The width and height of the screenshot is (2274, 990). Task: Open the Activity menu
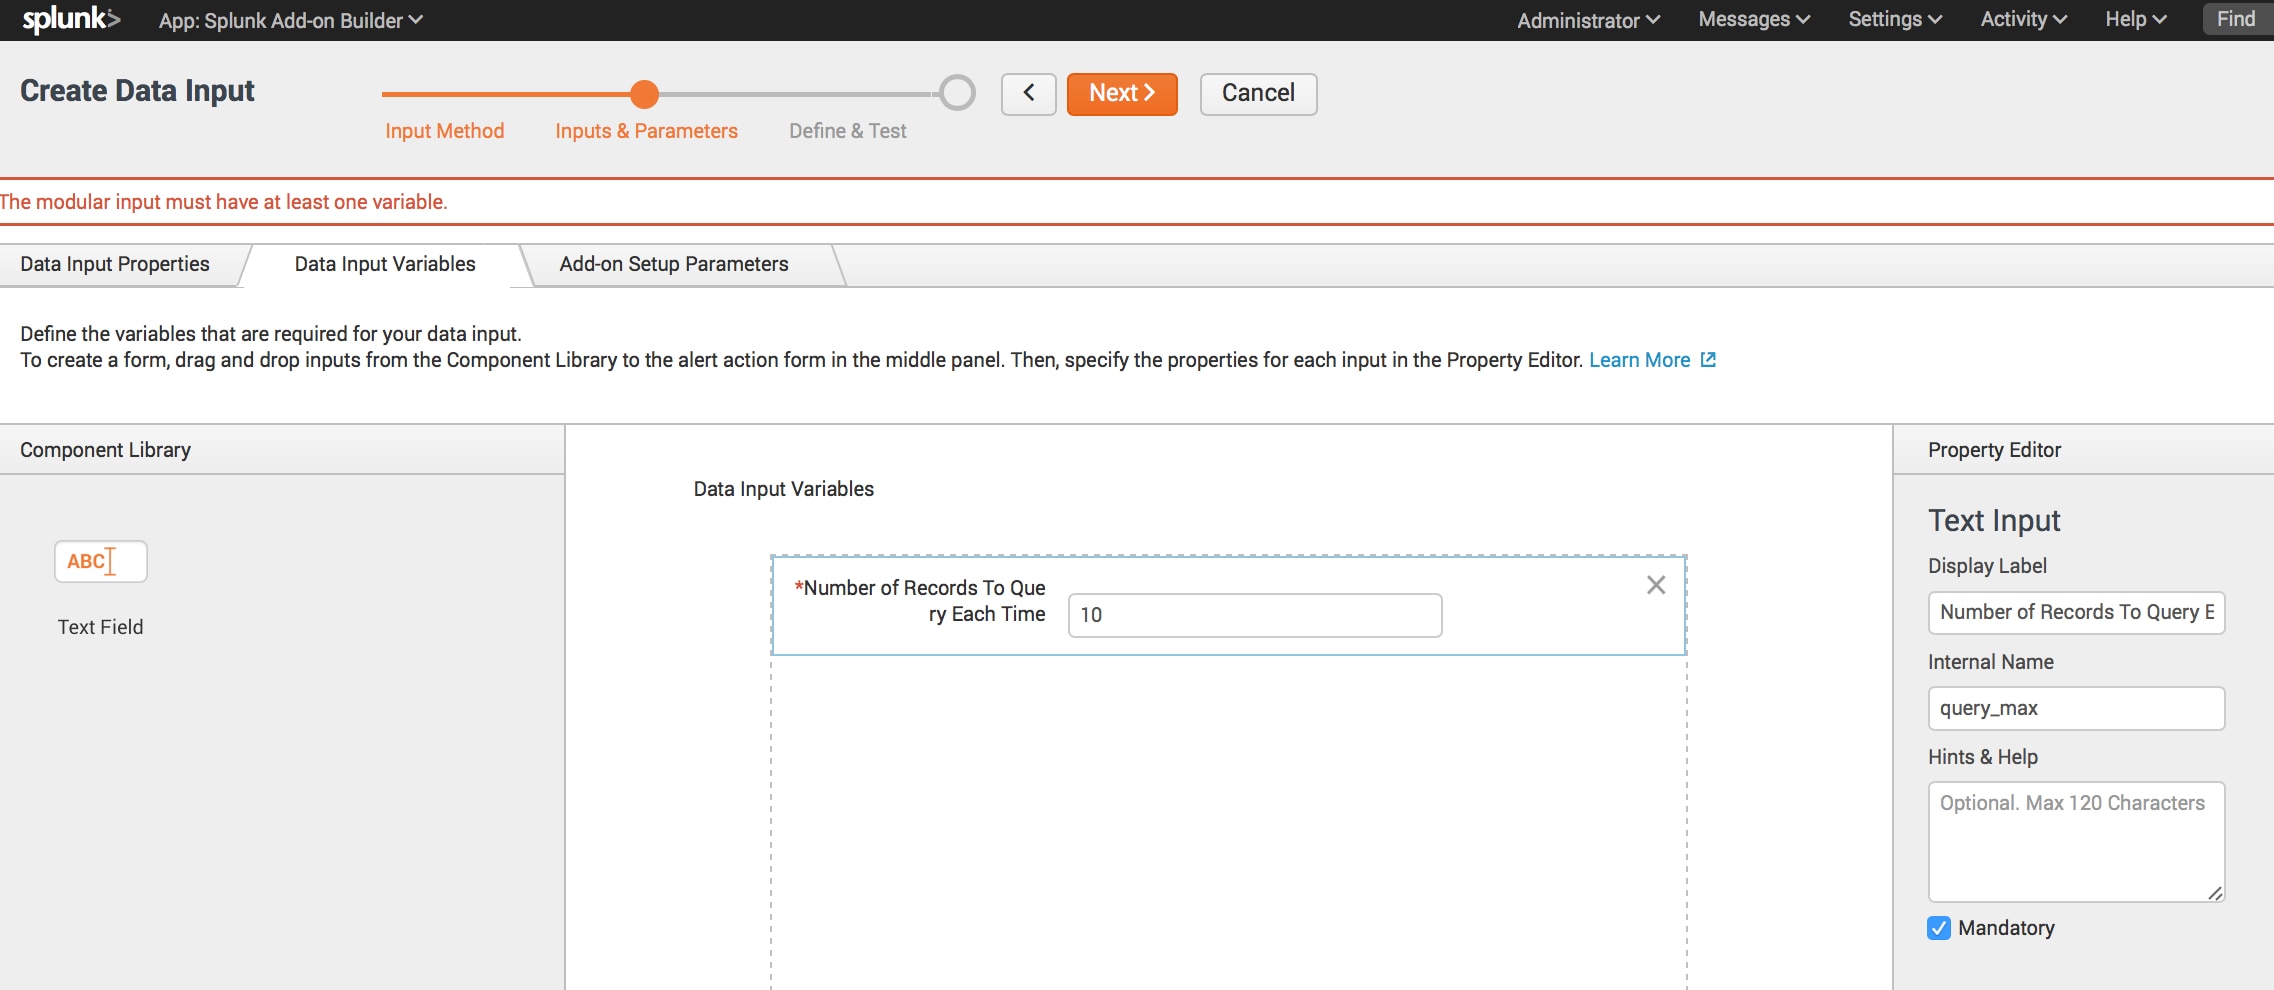coord(2022,20)
